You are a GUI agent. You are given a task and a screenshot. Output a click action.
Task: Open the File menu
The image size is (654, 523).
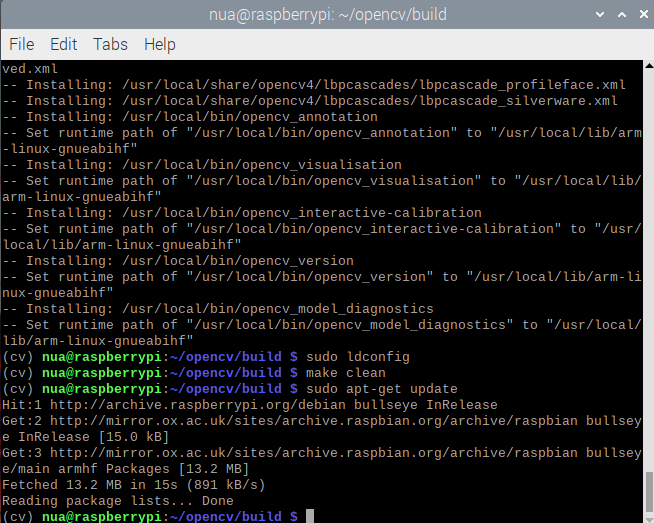click(x=21, y=44)
